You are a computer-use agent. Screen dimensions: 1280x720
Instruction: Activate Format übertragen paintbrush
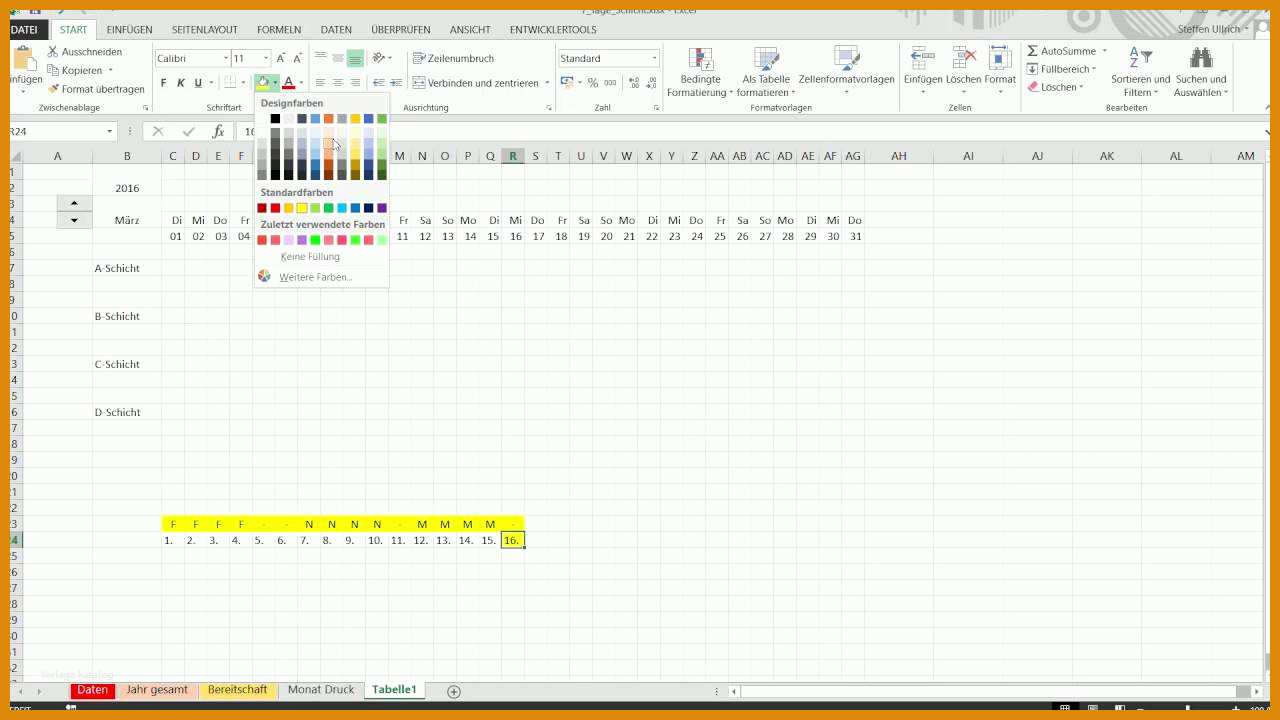(x=53, y=89)
